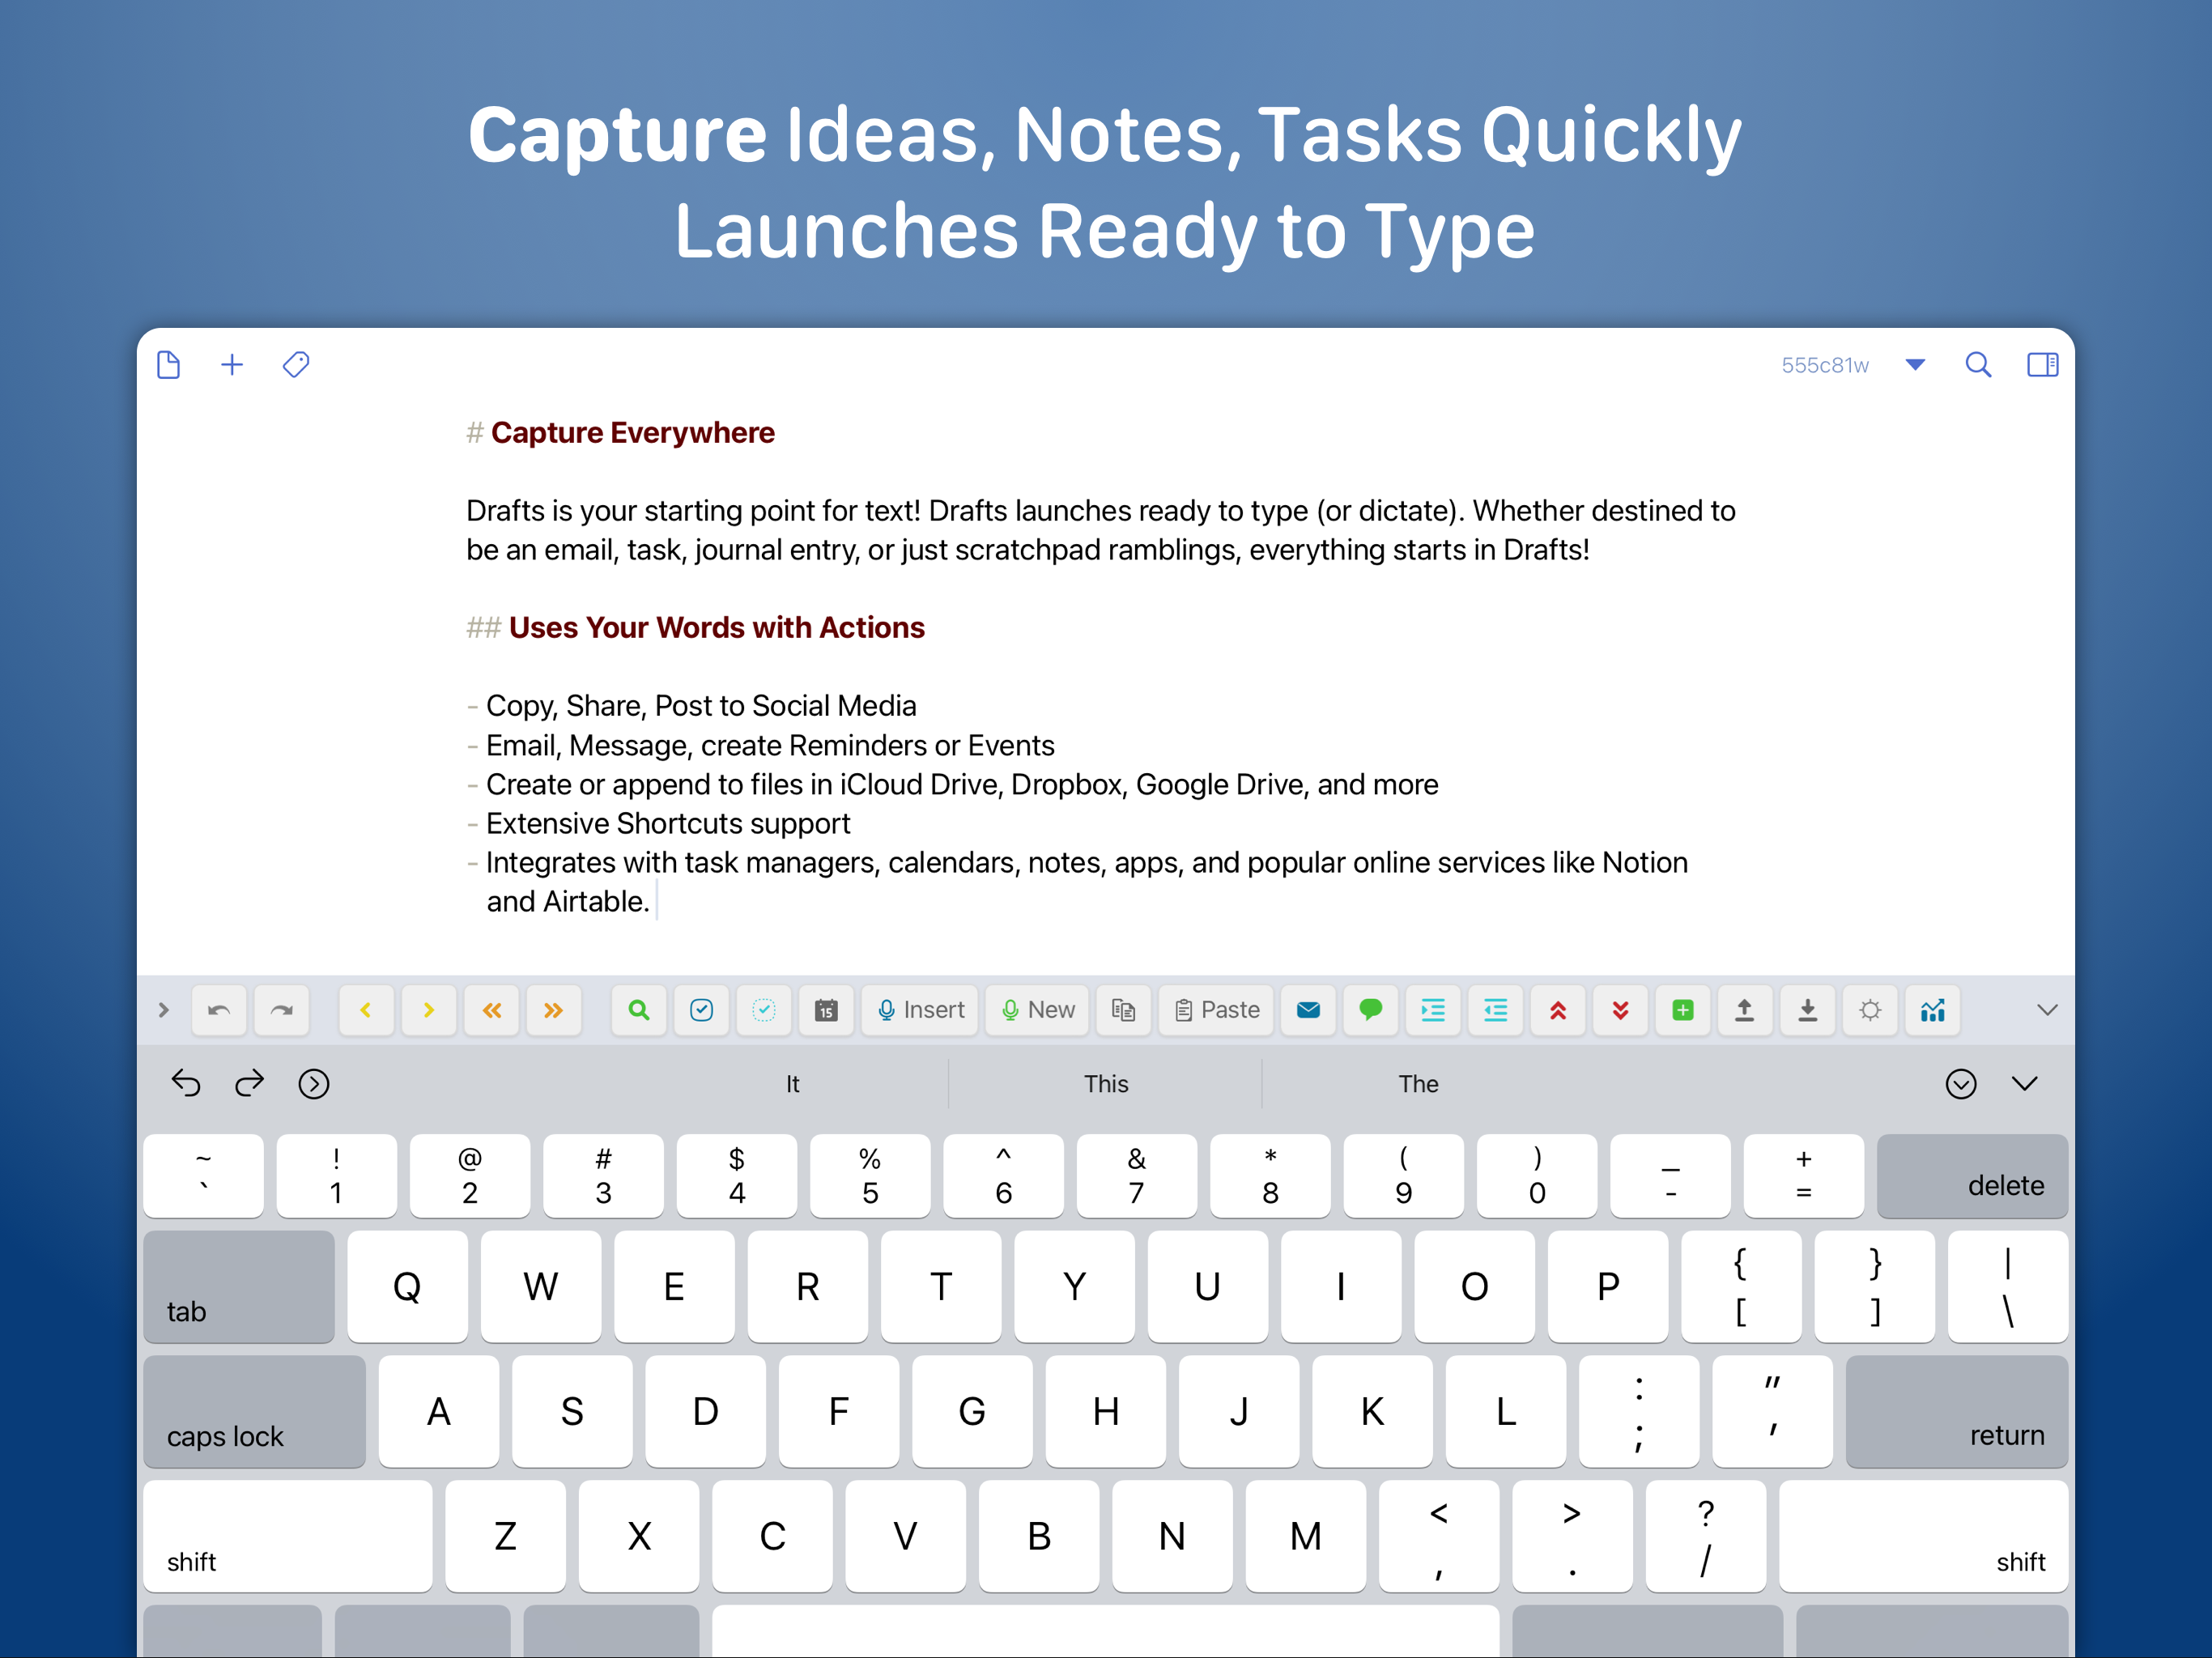Open the tag editor icon

click(296, 365)
